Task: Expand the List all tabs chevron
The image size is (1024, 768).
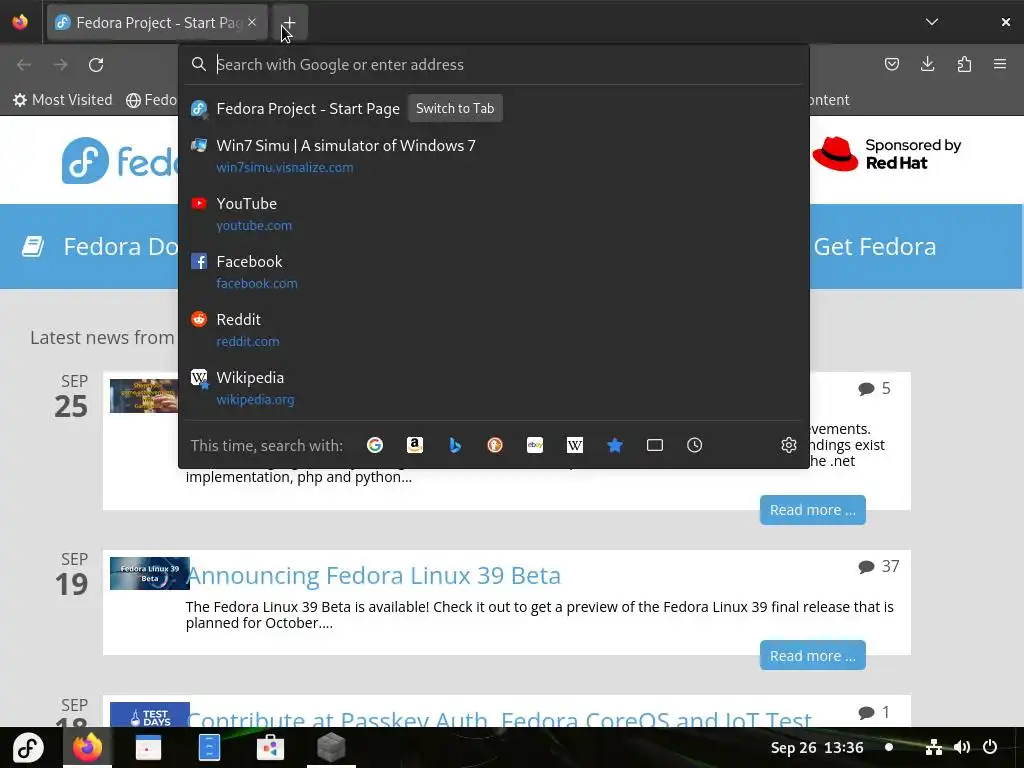Action: click(932, 22)
